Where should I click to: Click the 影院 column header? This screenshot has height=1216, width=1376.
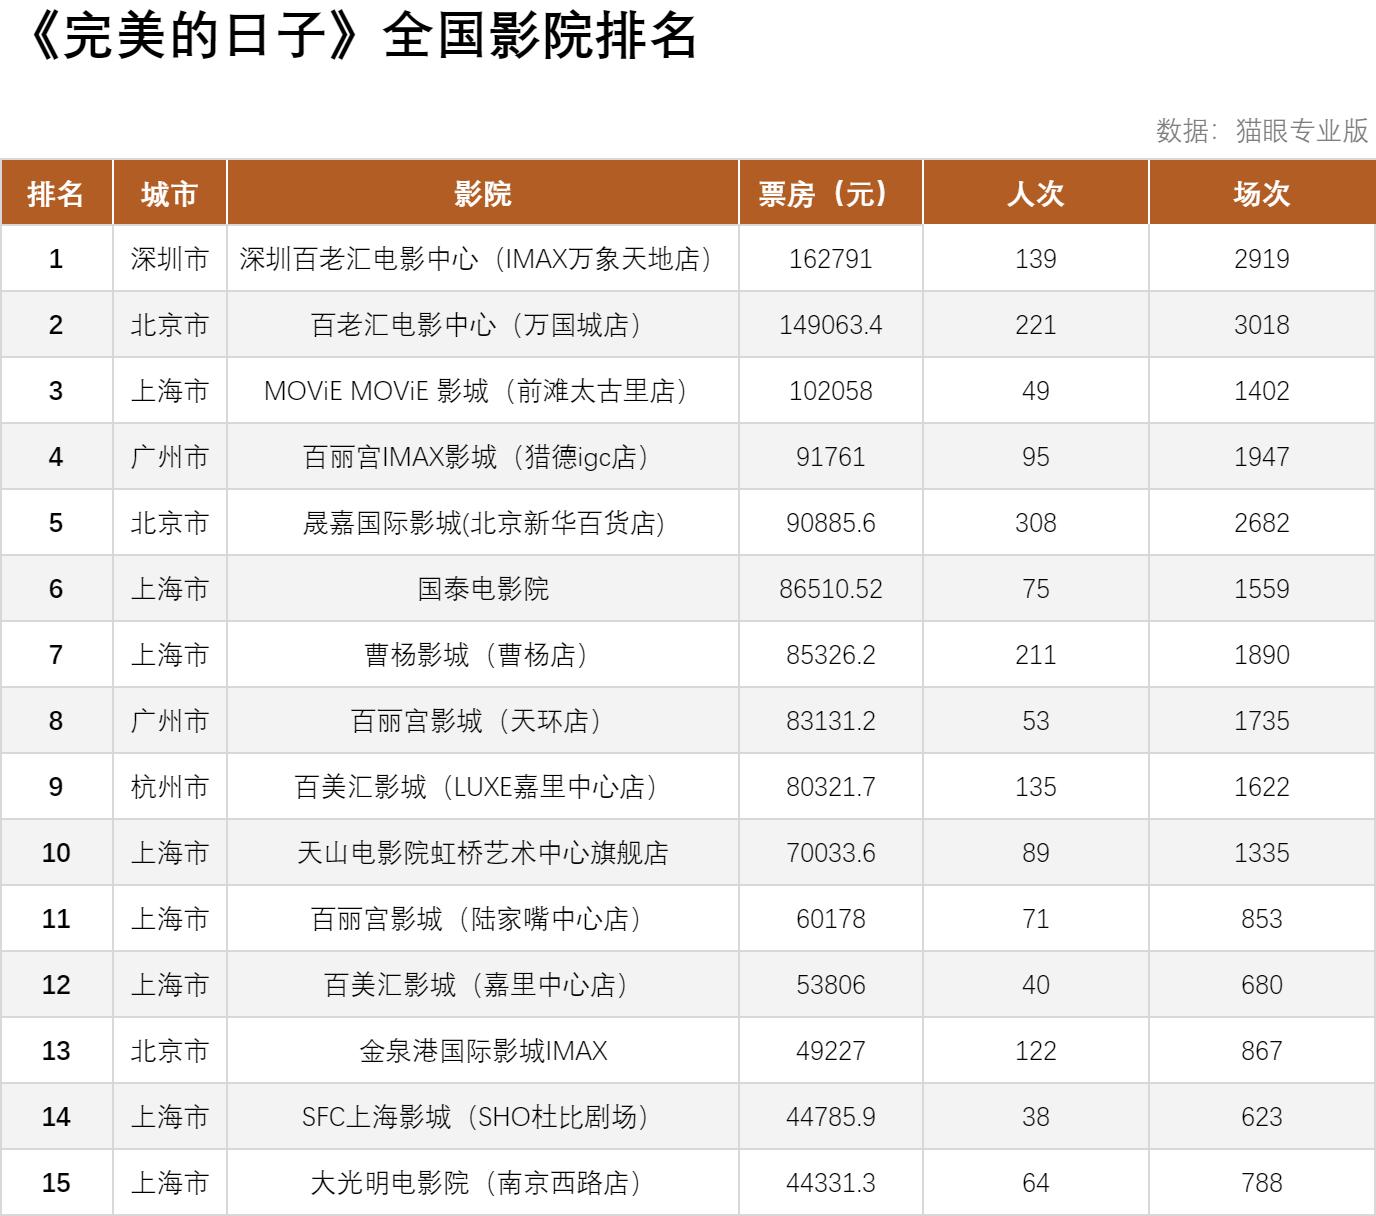click(x=483, y=193)
